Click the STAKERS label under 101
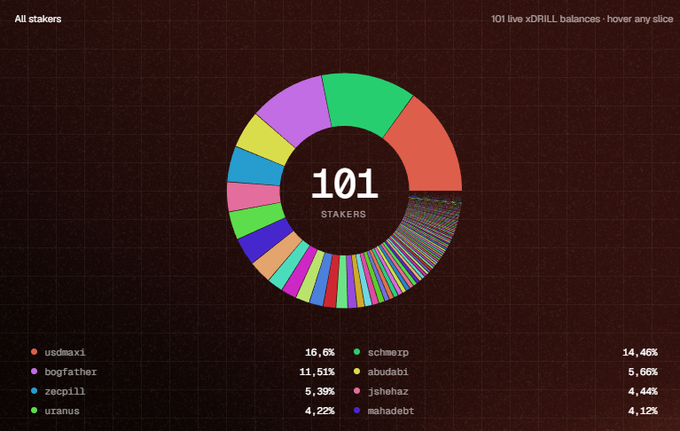 tap(343, 214)
